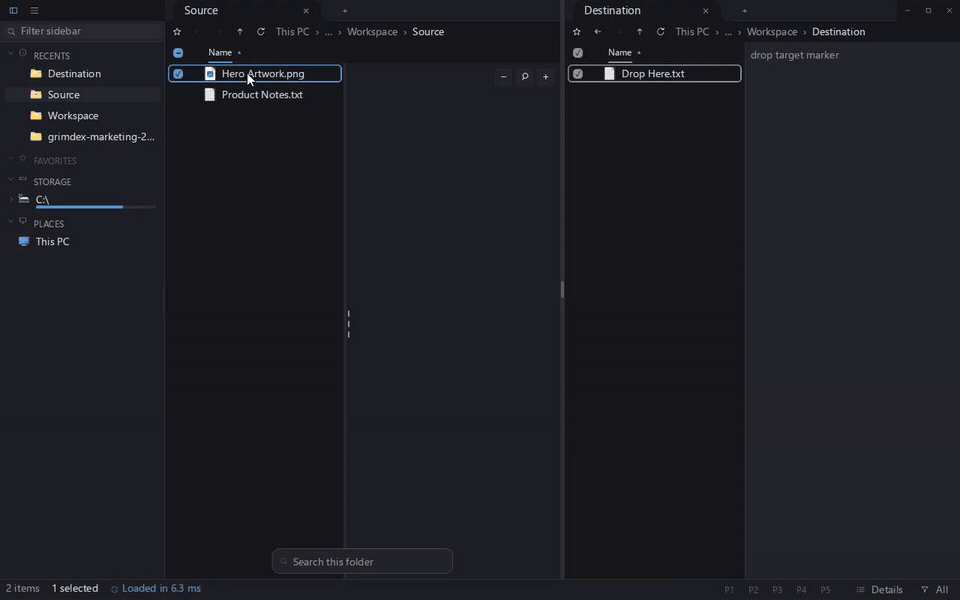Open the Details view mode selector
960x600 pixels.
tap(880, 590)
